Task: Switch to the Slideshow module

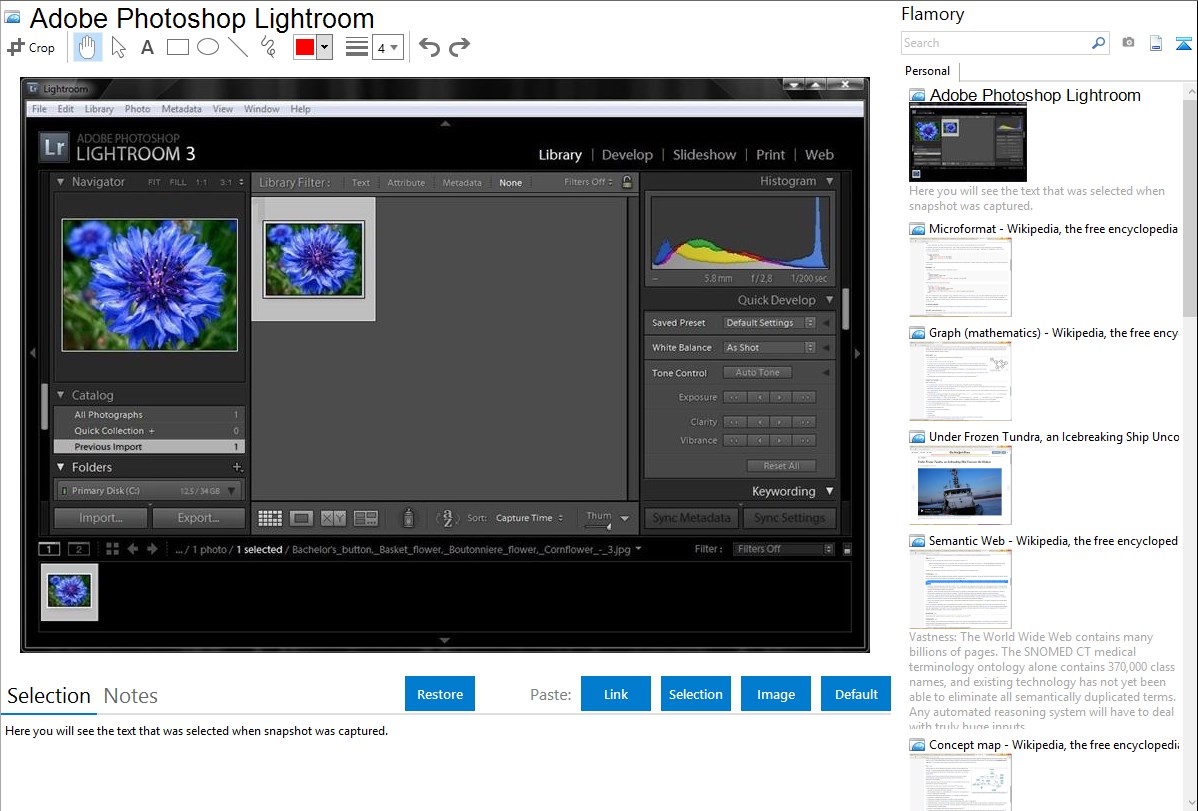Action: (704, 154)
